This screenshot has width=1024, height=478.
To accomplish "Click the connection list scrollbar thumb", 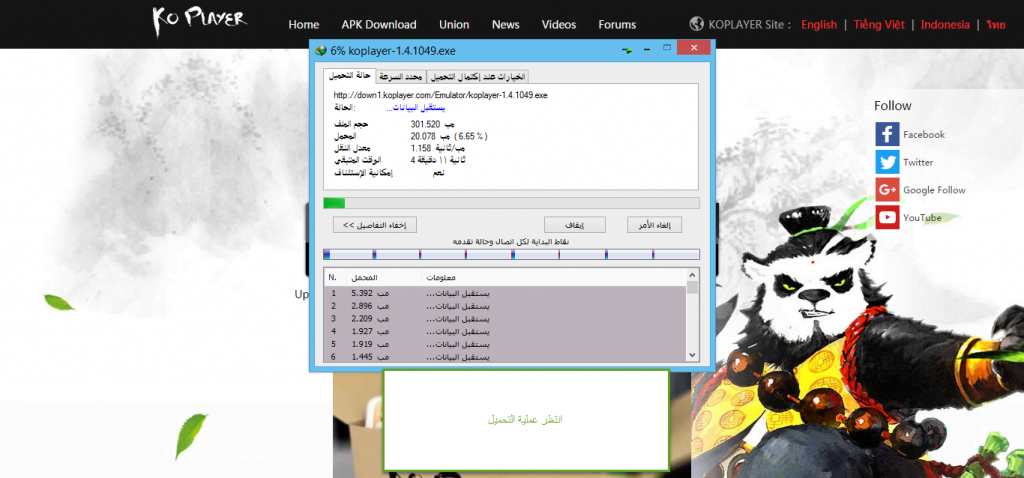I will [x=692, y=288].
